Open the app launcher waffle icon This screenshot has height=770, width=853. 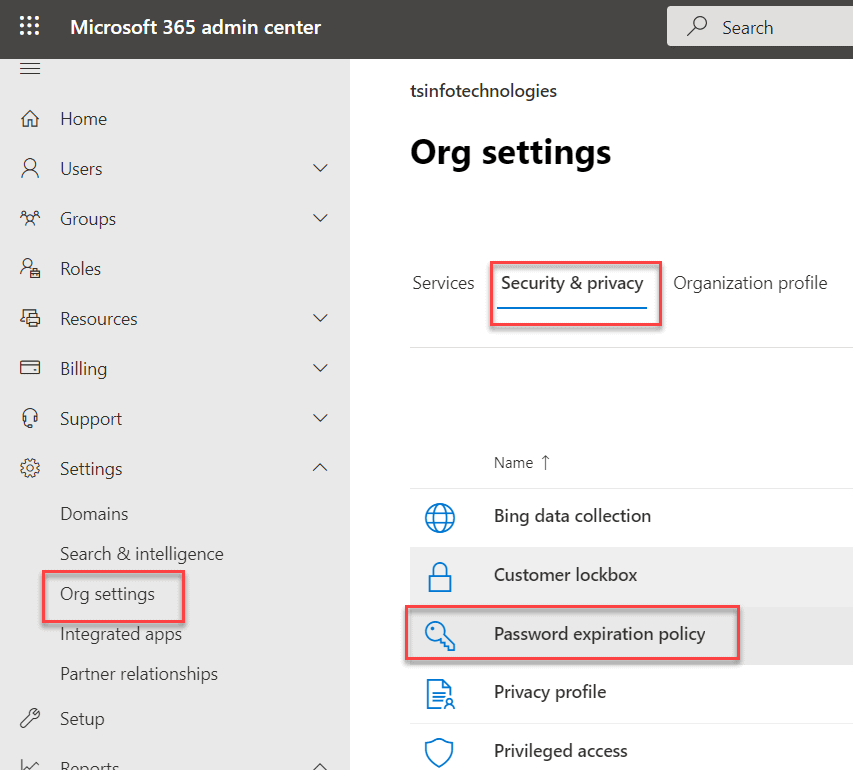(29, 26)
